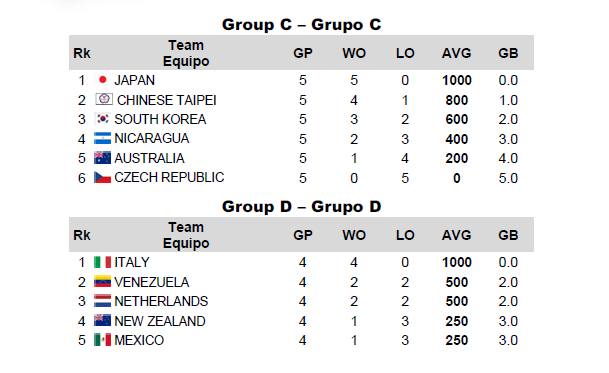Click the GB column header in Group D
Viewport: 609px width, 373px height.
508,235
